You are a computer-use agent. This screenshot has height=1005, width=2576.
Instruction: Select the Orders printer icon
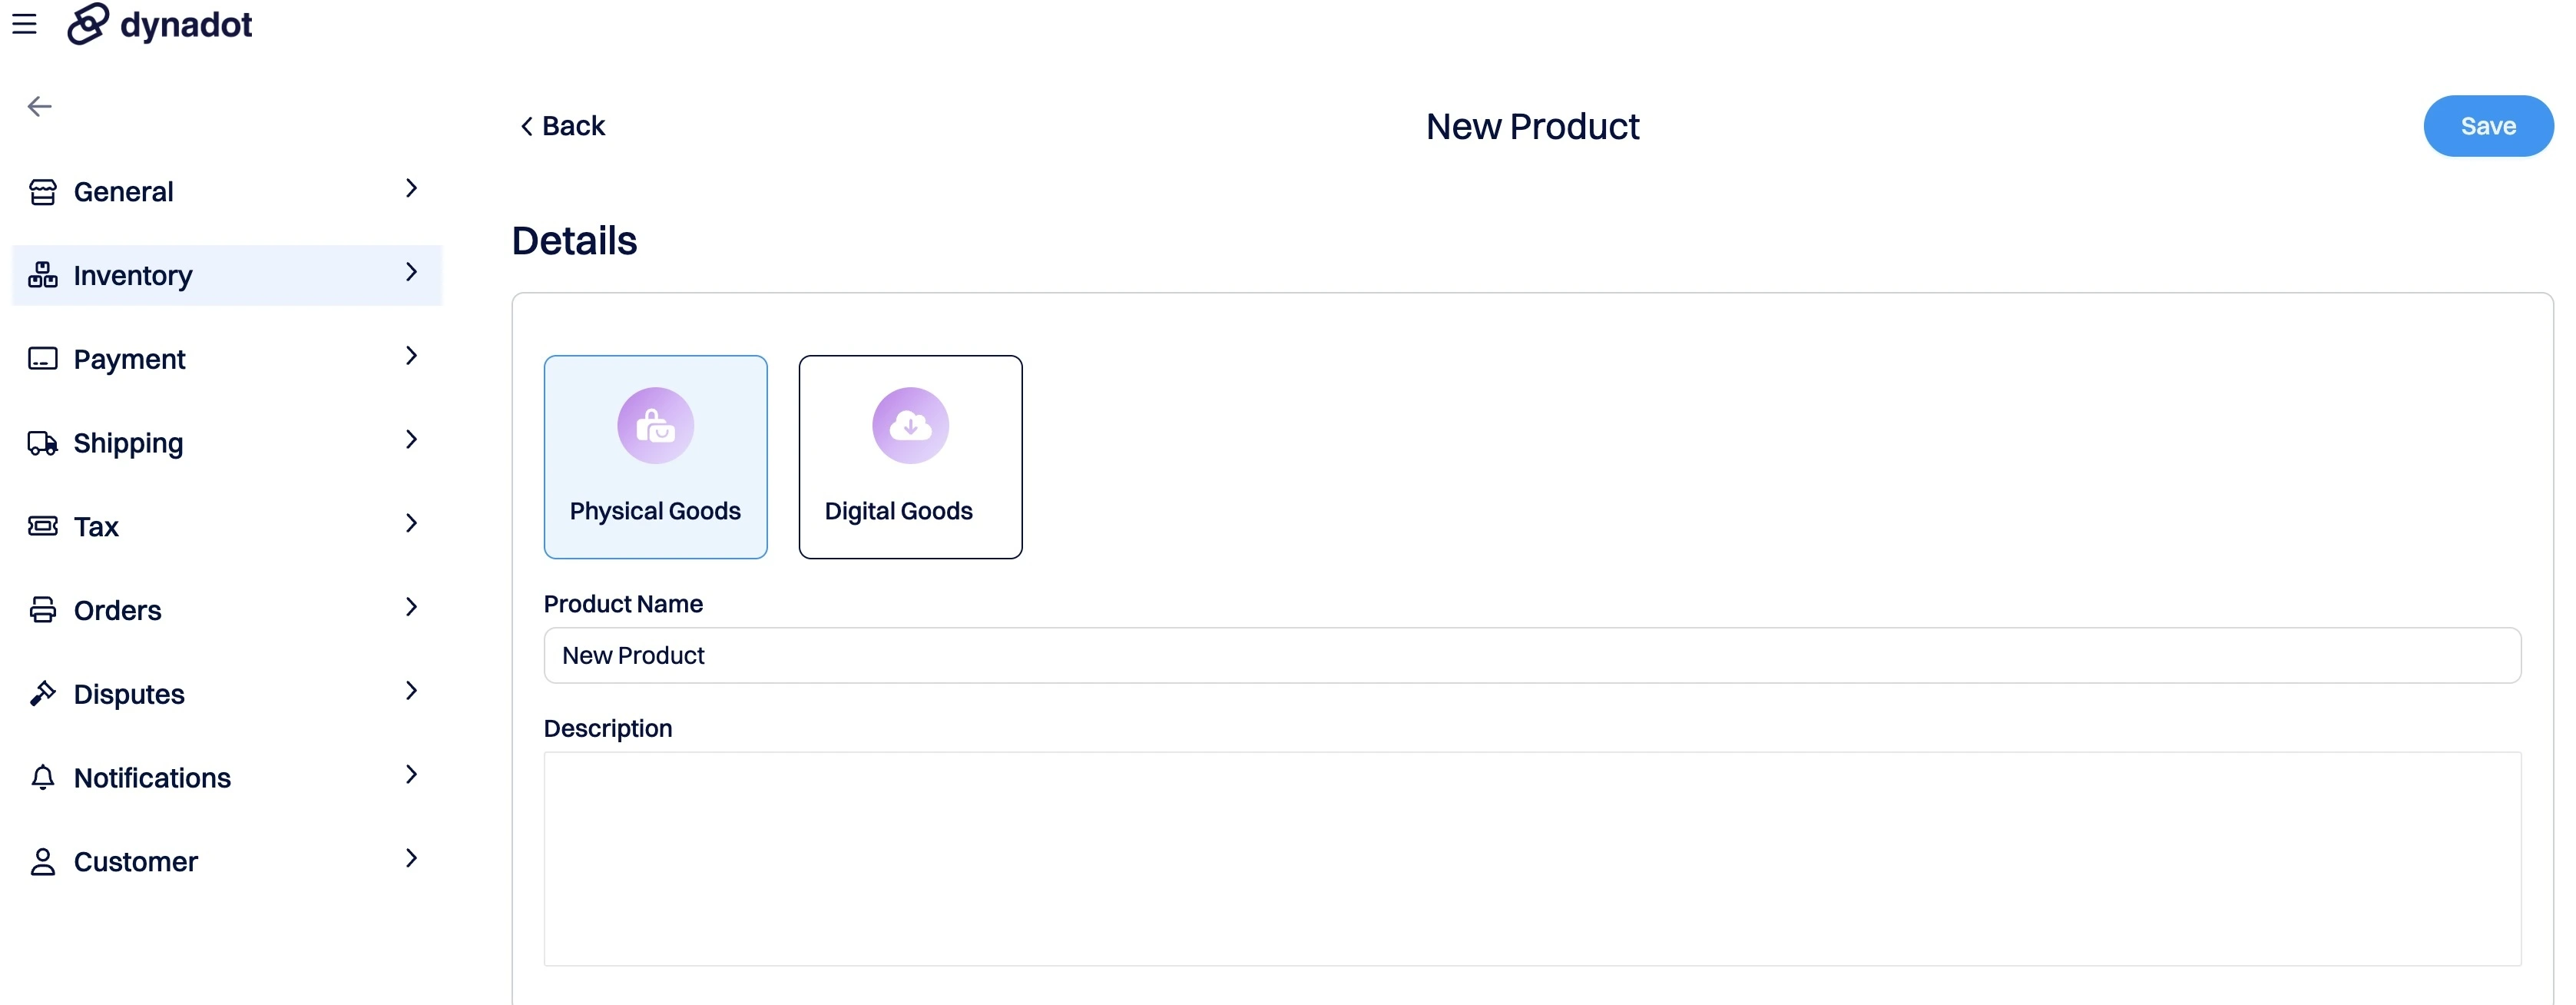42,609
